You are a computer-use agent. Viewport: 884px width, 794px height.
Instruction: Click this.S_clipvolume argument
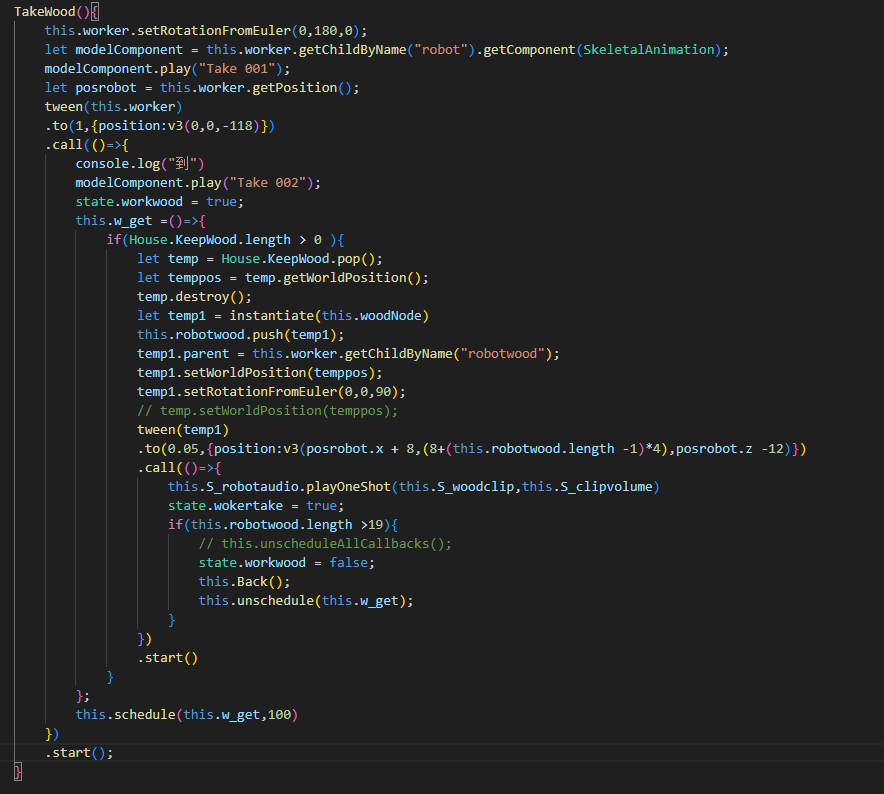point(587,487)
